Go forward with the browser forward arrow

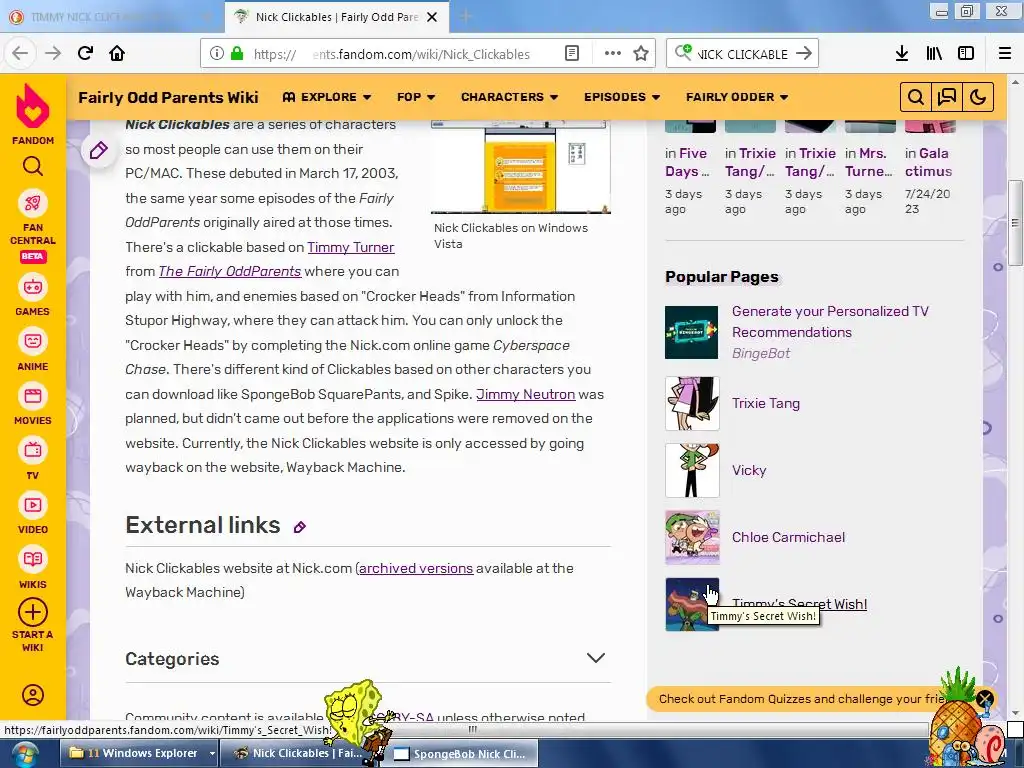coord(53,53)
